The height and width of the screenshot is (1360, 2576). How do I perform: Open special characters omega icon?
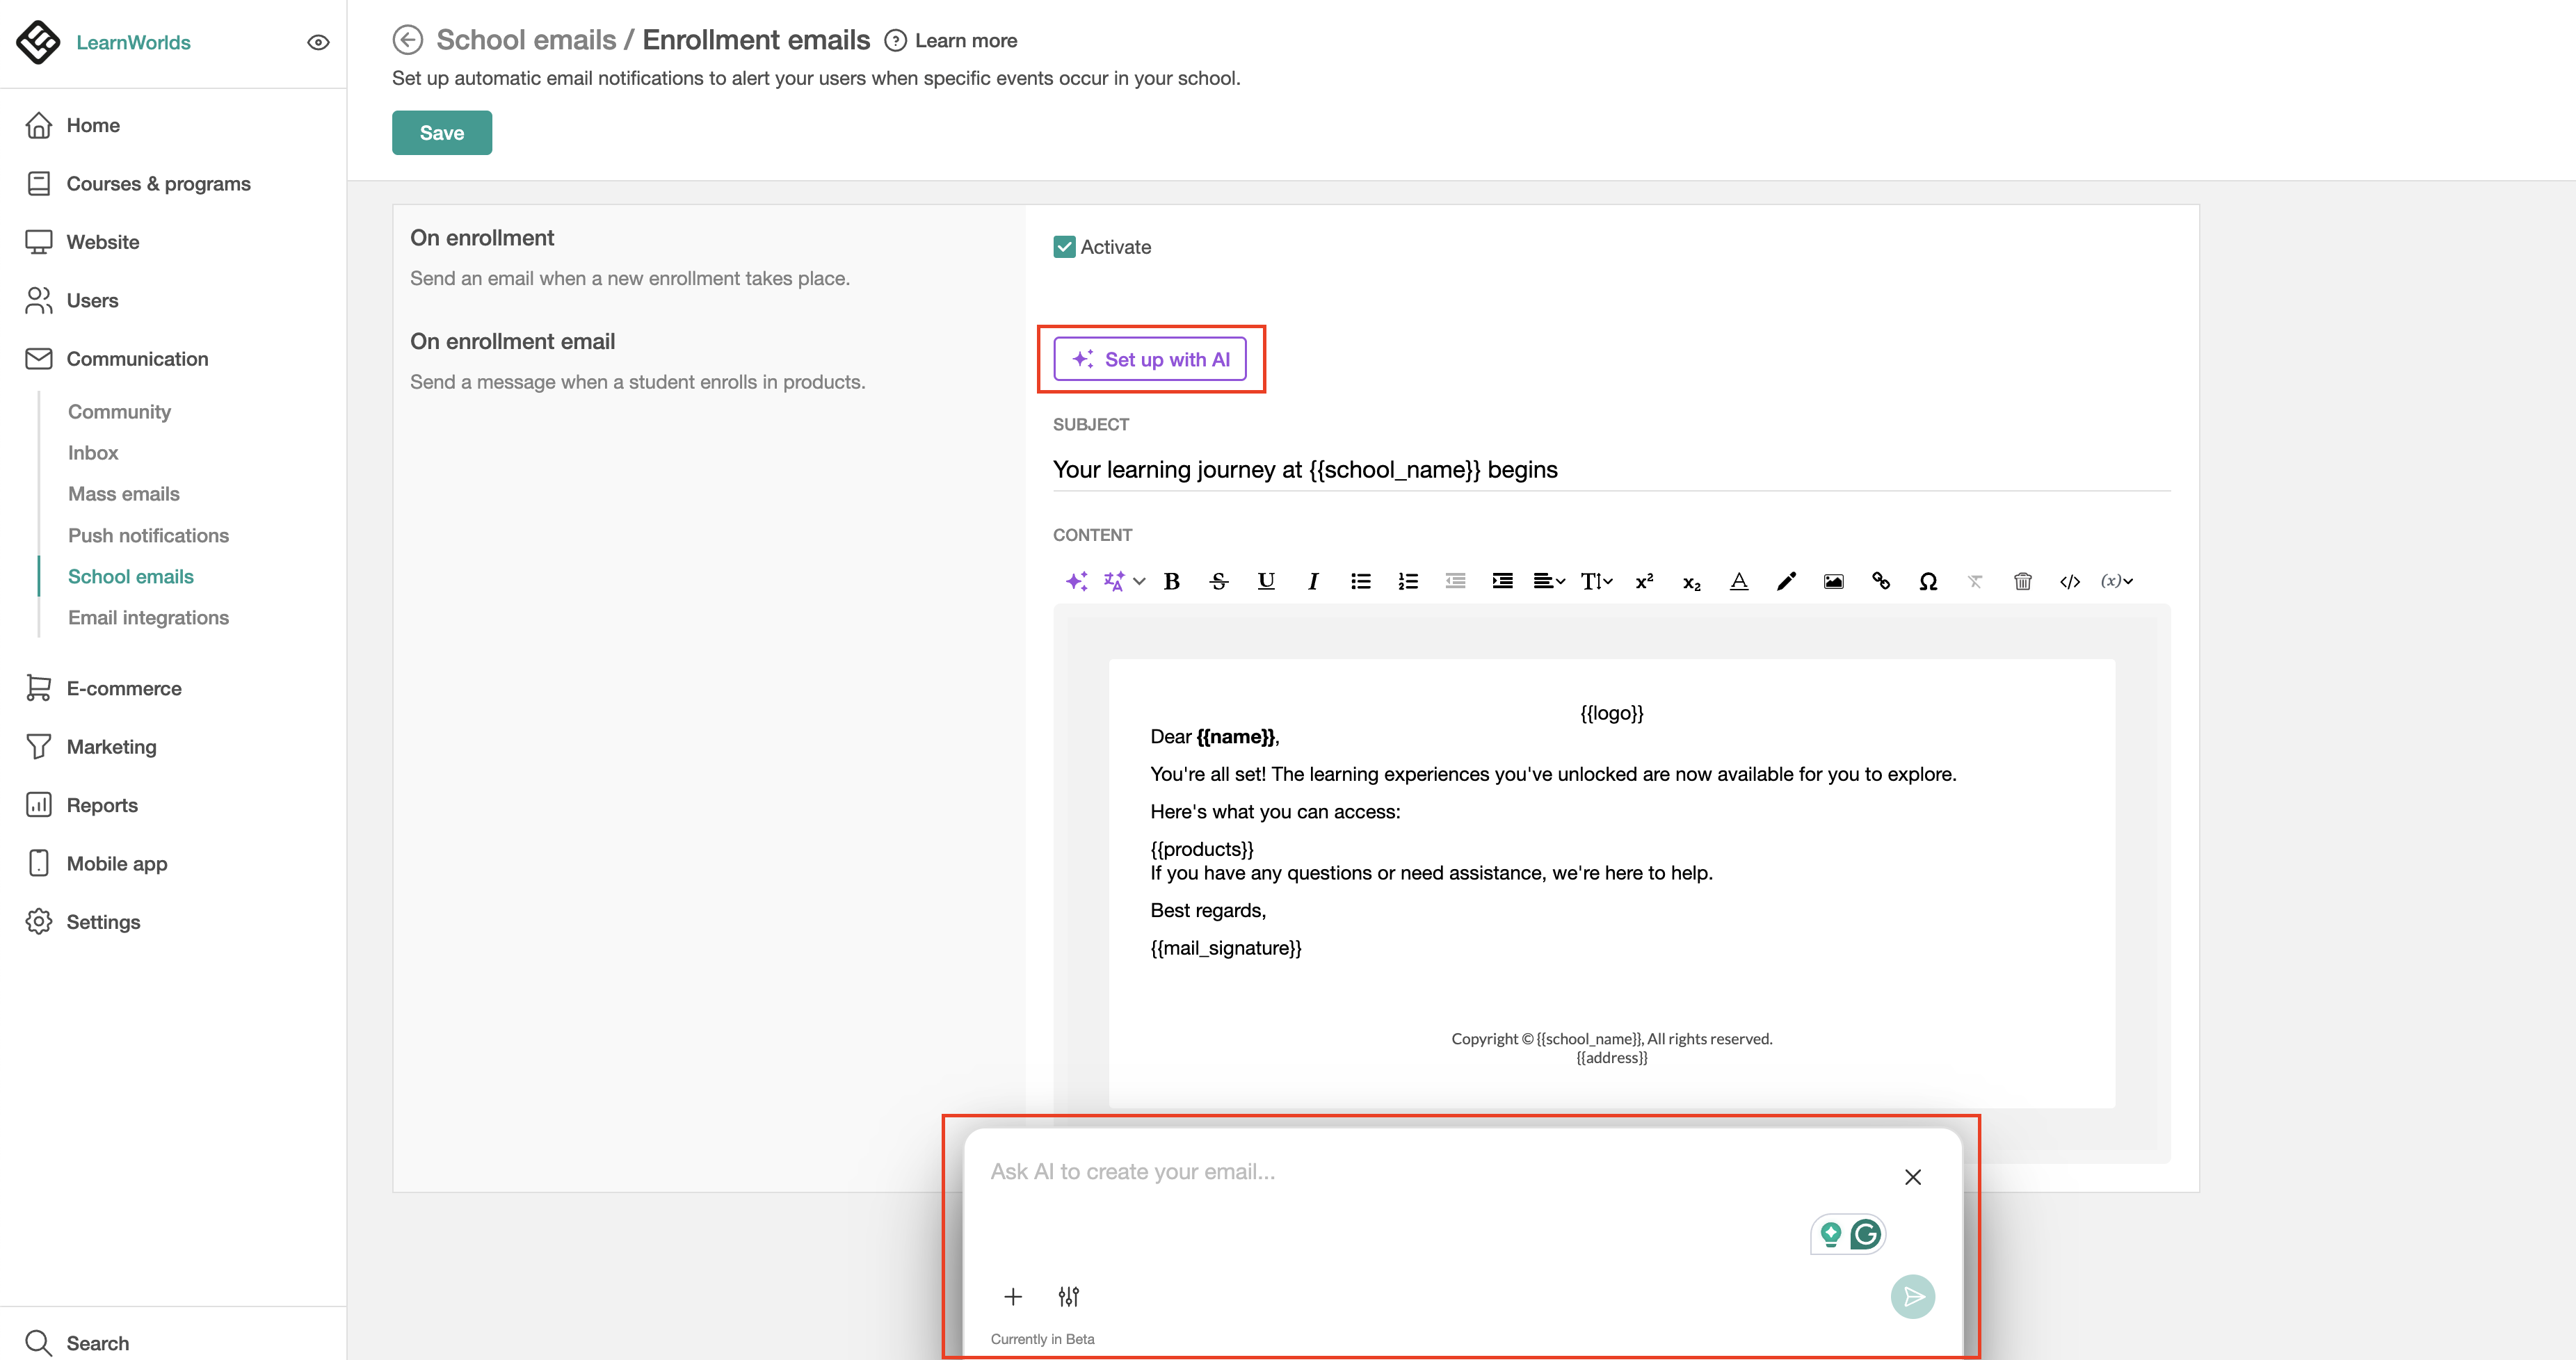point(1928,581)
